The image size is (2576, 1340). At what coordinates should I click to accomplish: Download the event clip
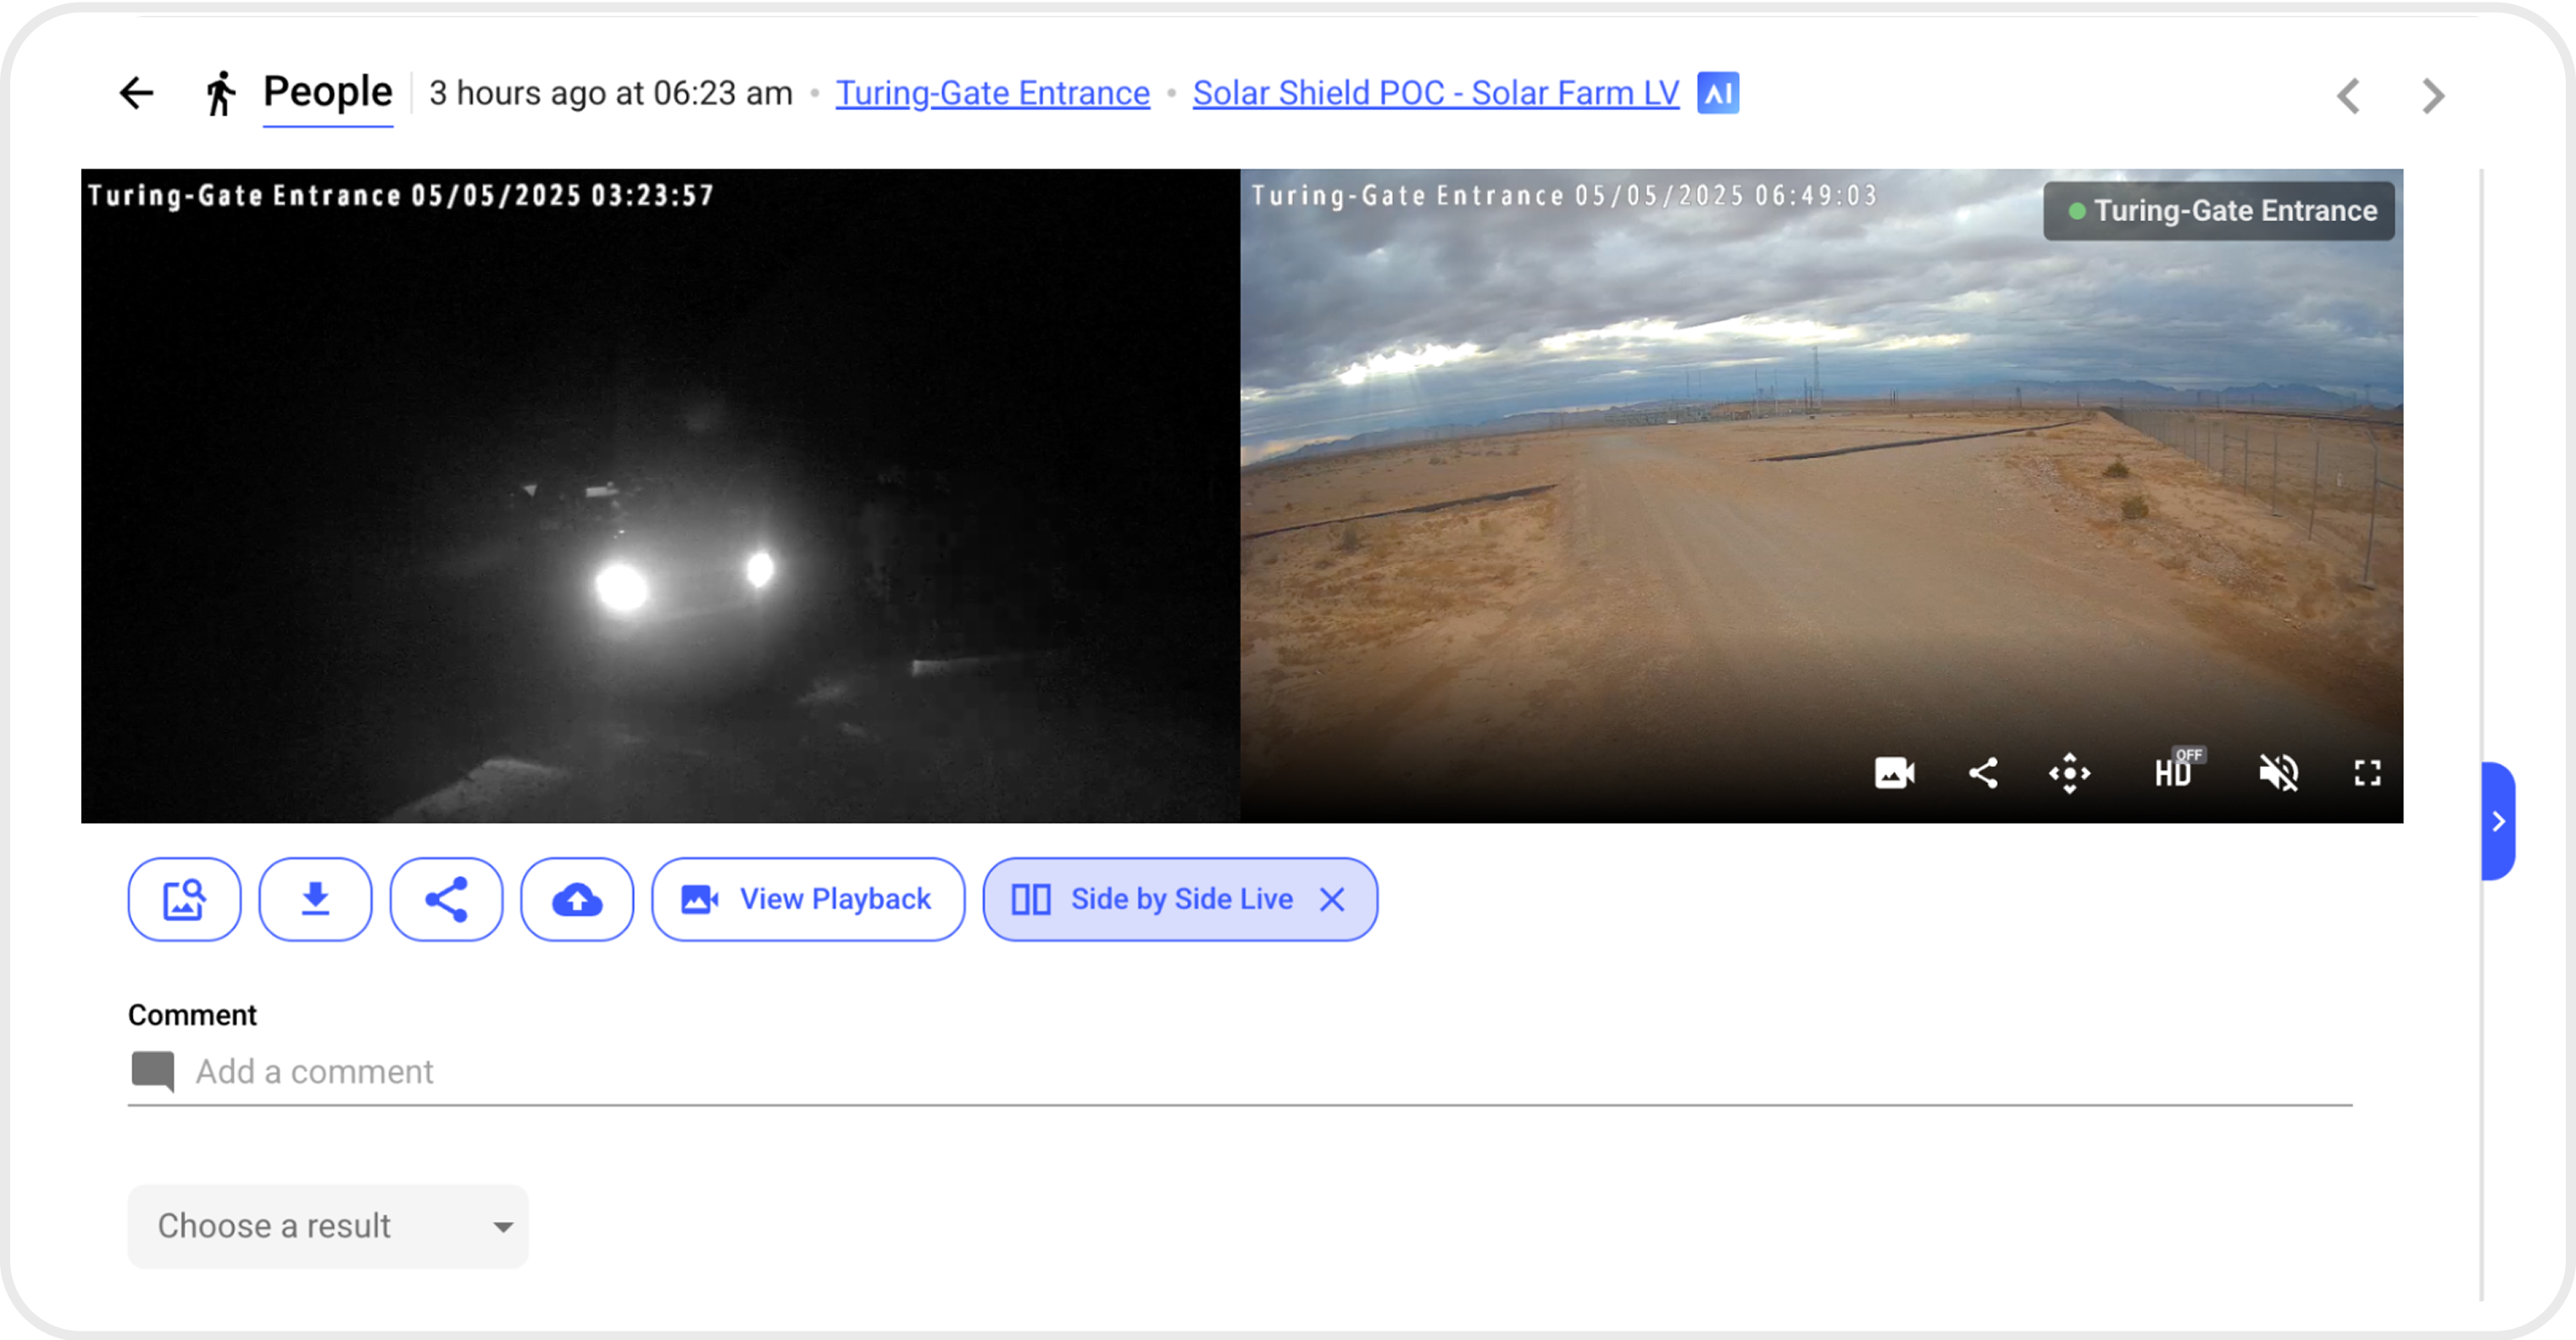[x=315, y=899]
